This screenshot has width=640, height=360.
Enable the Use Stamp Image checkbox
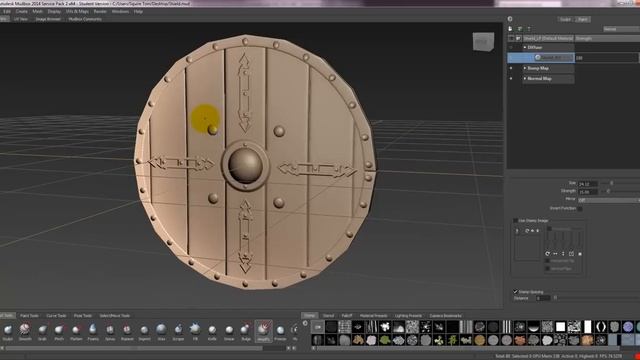pos(516,221)
